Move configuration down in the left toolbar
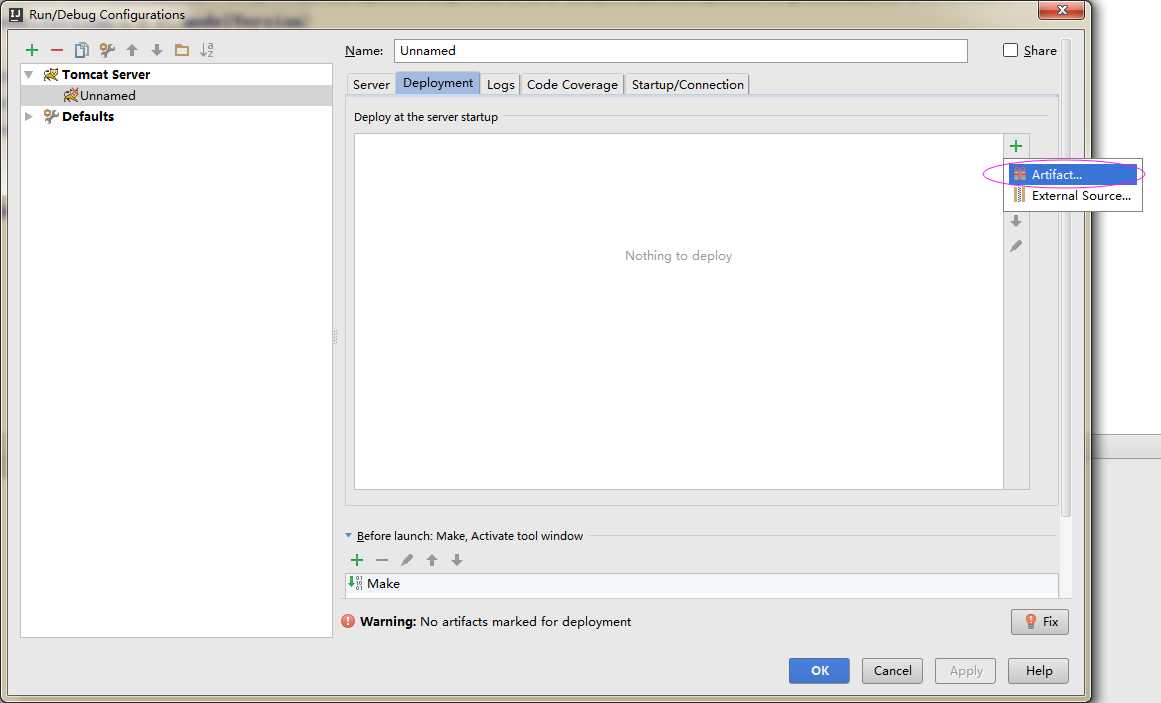The width and height of the screenshot is (1161, 703). click(x=157, y=50)
